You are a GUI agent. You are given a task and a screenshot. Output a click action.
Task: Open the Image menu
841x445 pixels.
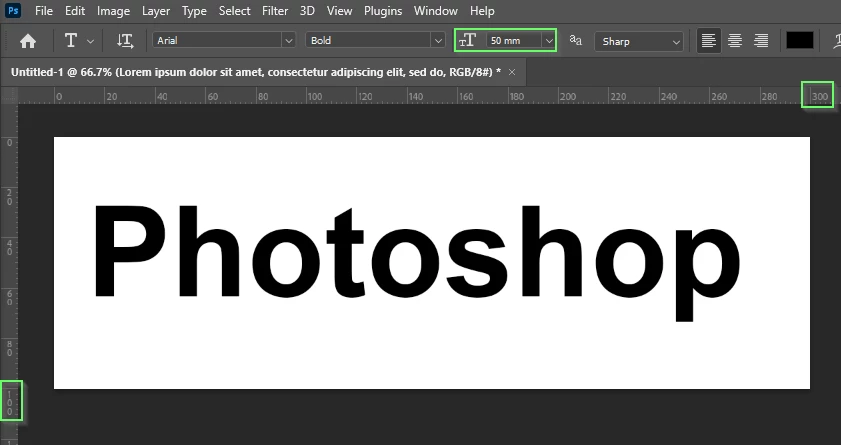113,11
